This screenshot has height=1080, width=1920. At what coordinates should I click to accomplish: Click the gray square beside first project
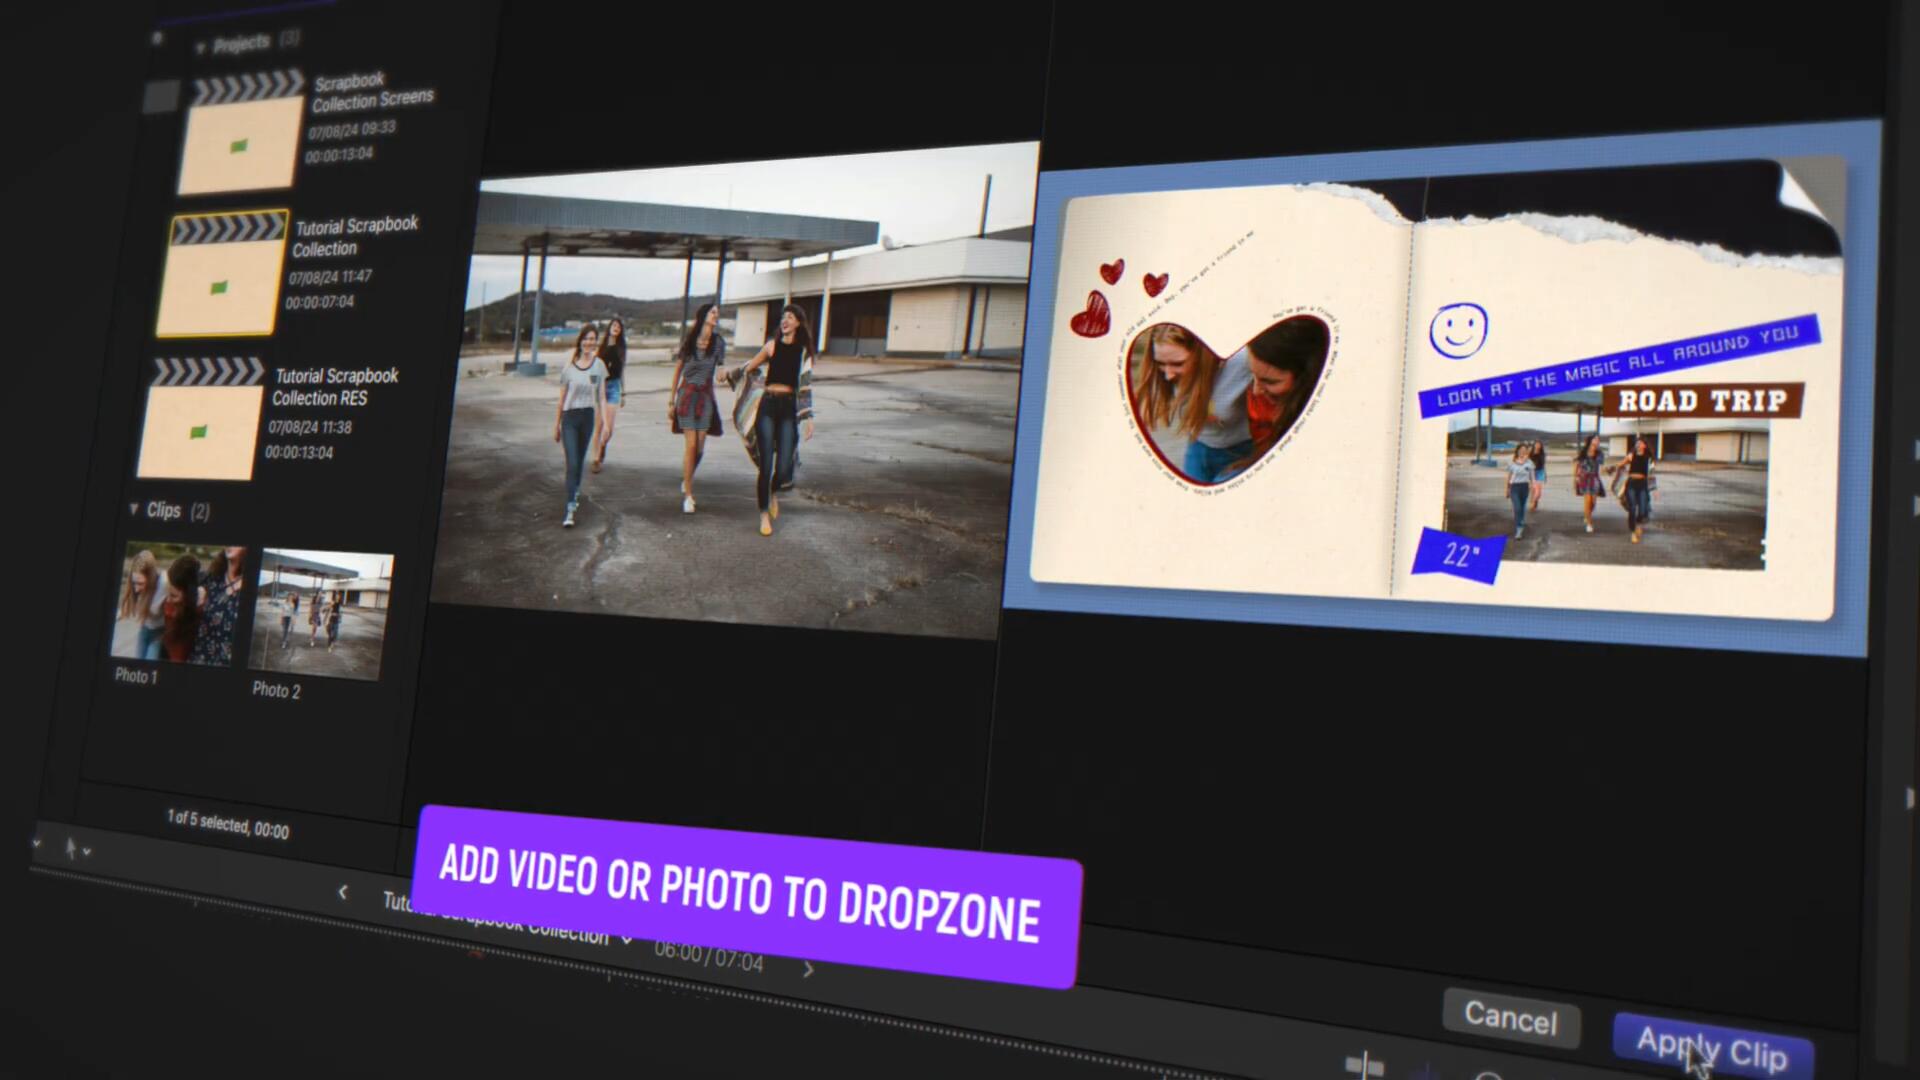click(160, 97)
